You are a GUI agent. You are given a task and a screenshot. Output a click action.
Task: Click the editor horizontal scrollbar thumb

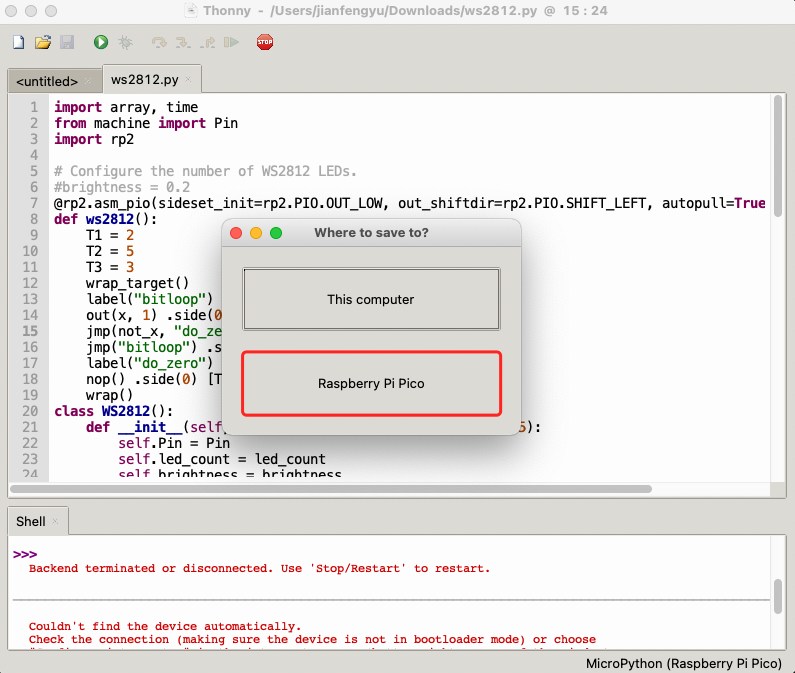[x=331, y=489]
